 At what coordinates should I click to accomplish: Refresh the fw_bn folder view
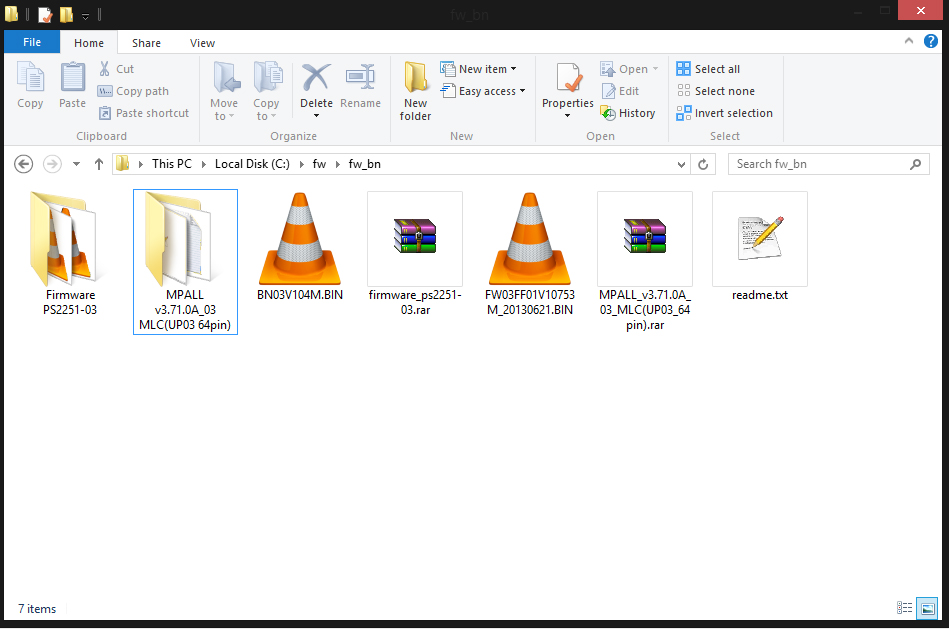coord(703,164)
